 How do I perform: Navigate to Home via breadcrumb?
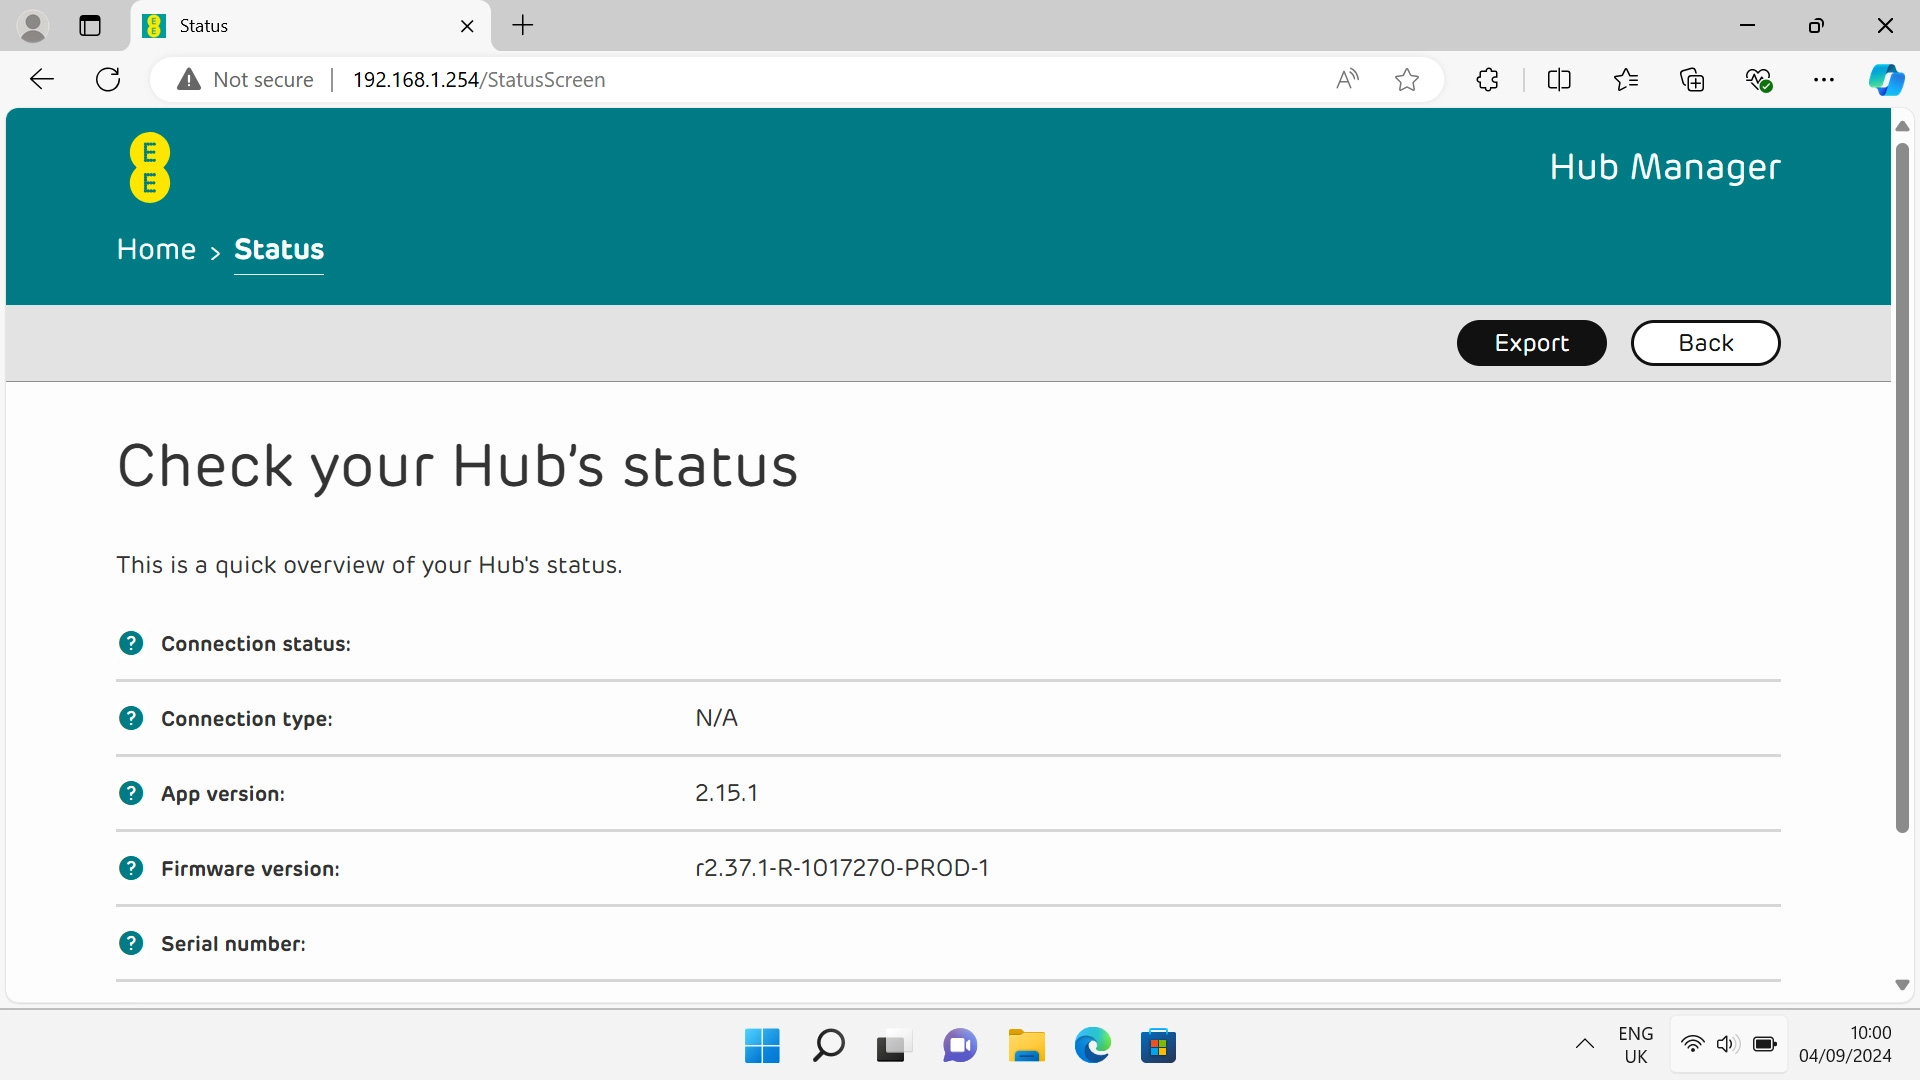[155, 249]
